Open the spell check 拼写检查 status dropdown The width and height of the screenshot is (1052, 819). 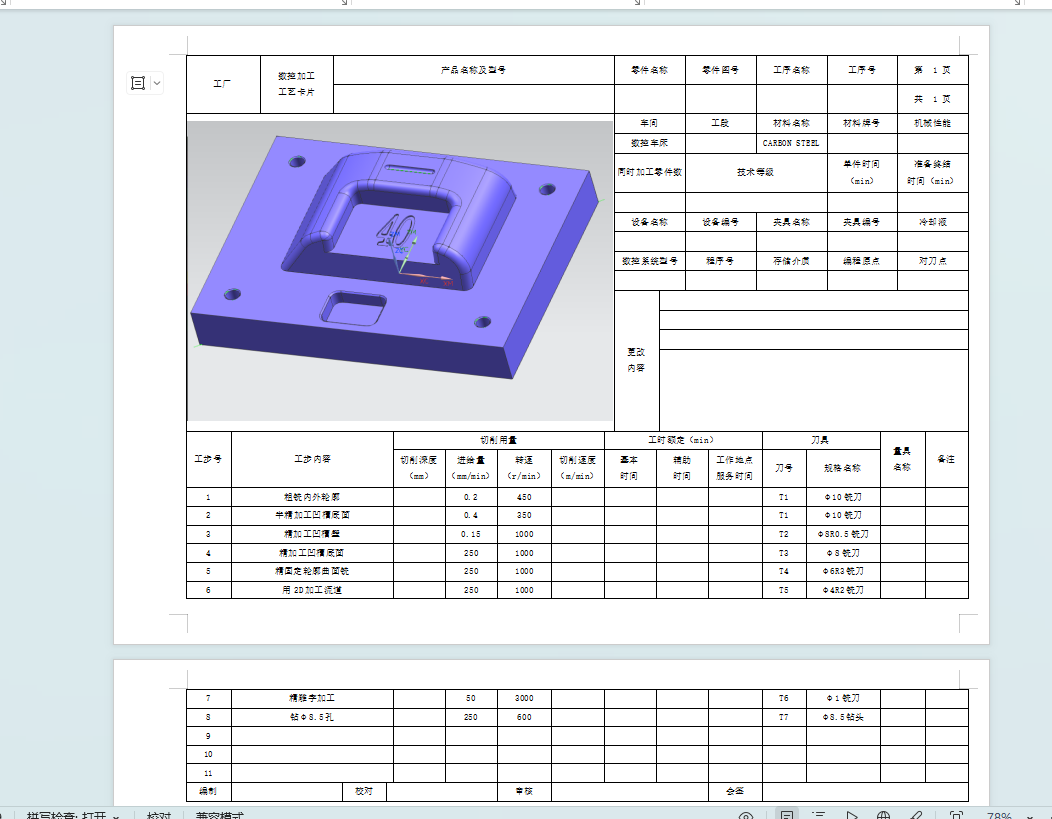72,815
